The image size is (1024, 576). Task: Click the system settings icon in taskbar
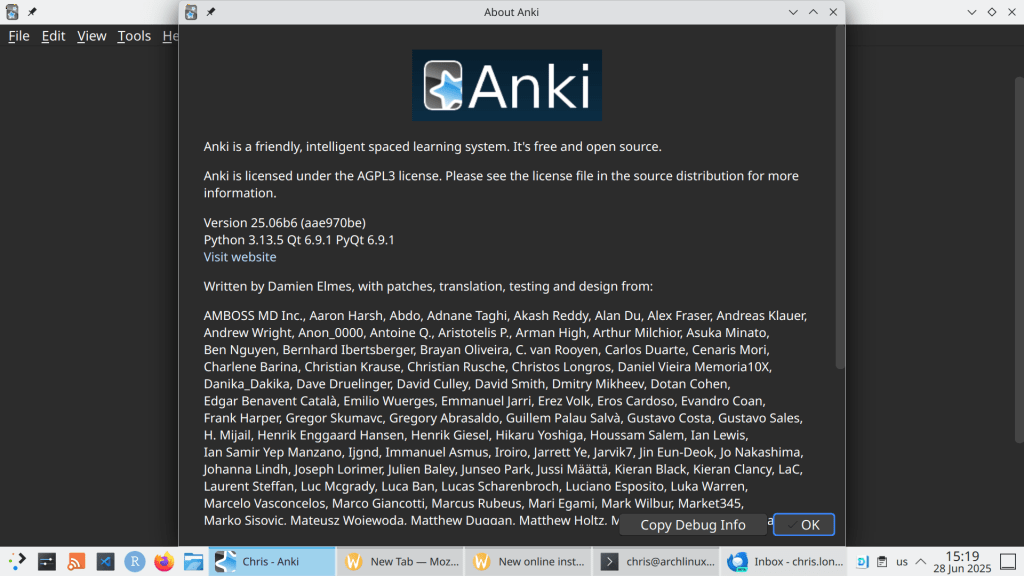pos(47,562)
